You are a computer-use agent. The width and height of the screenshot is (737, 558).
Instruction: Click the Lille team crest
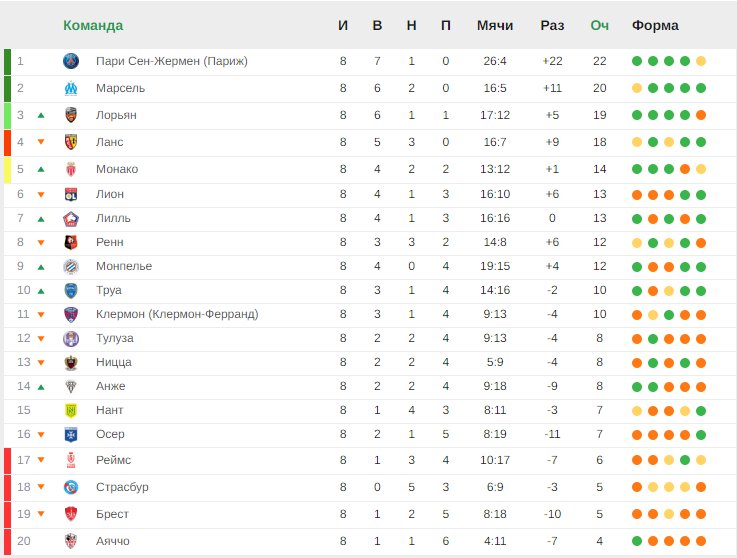[70, 218]
